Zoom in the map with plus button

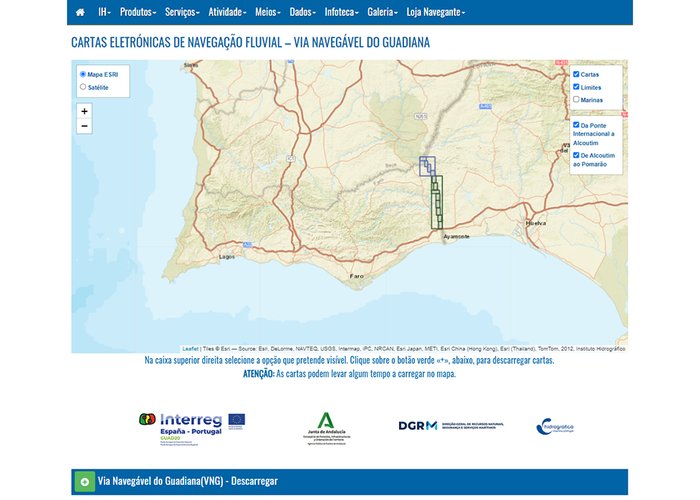coord(84,111)
